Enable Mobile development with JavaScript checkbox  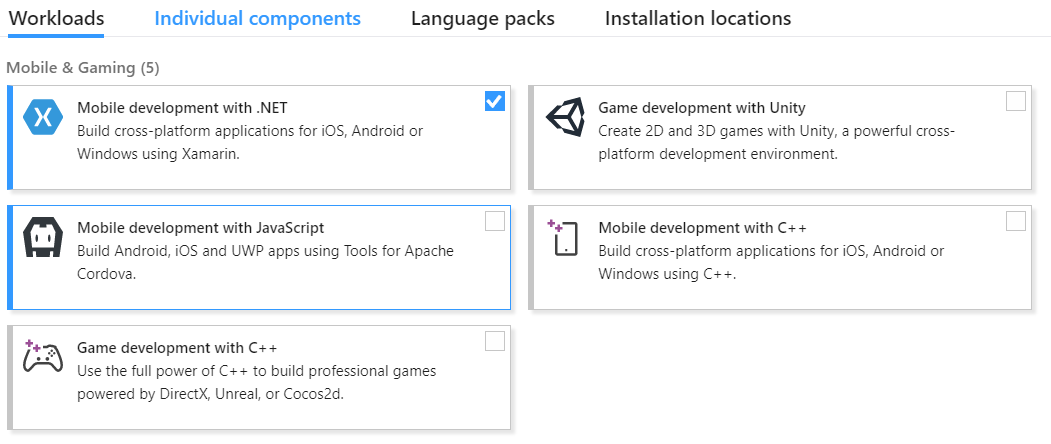tap(495, 221)
